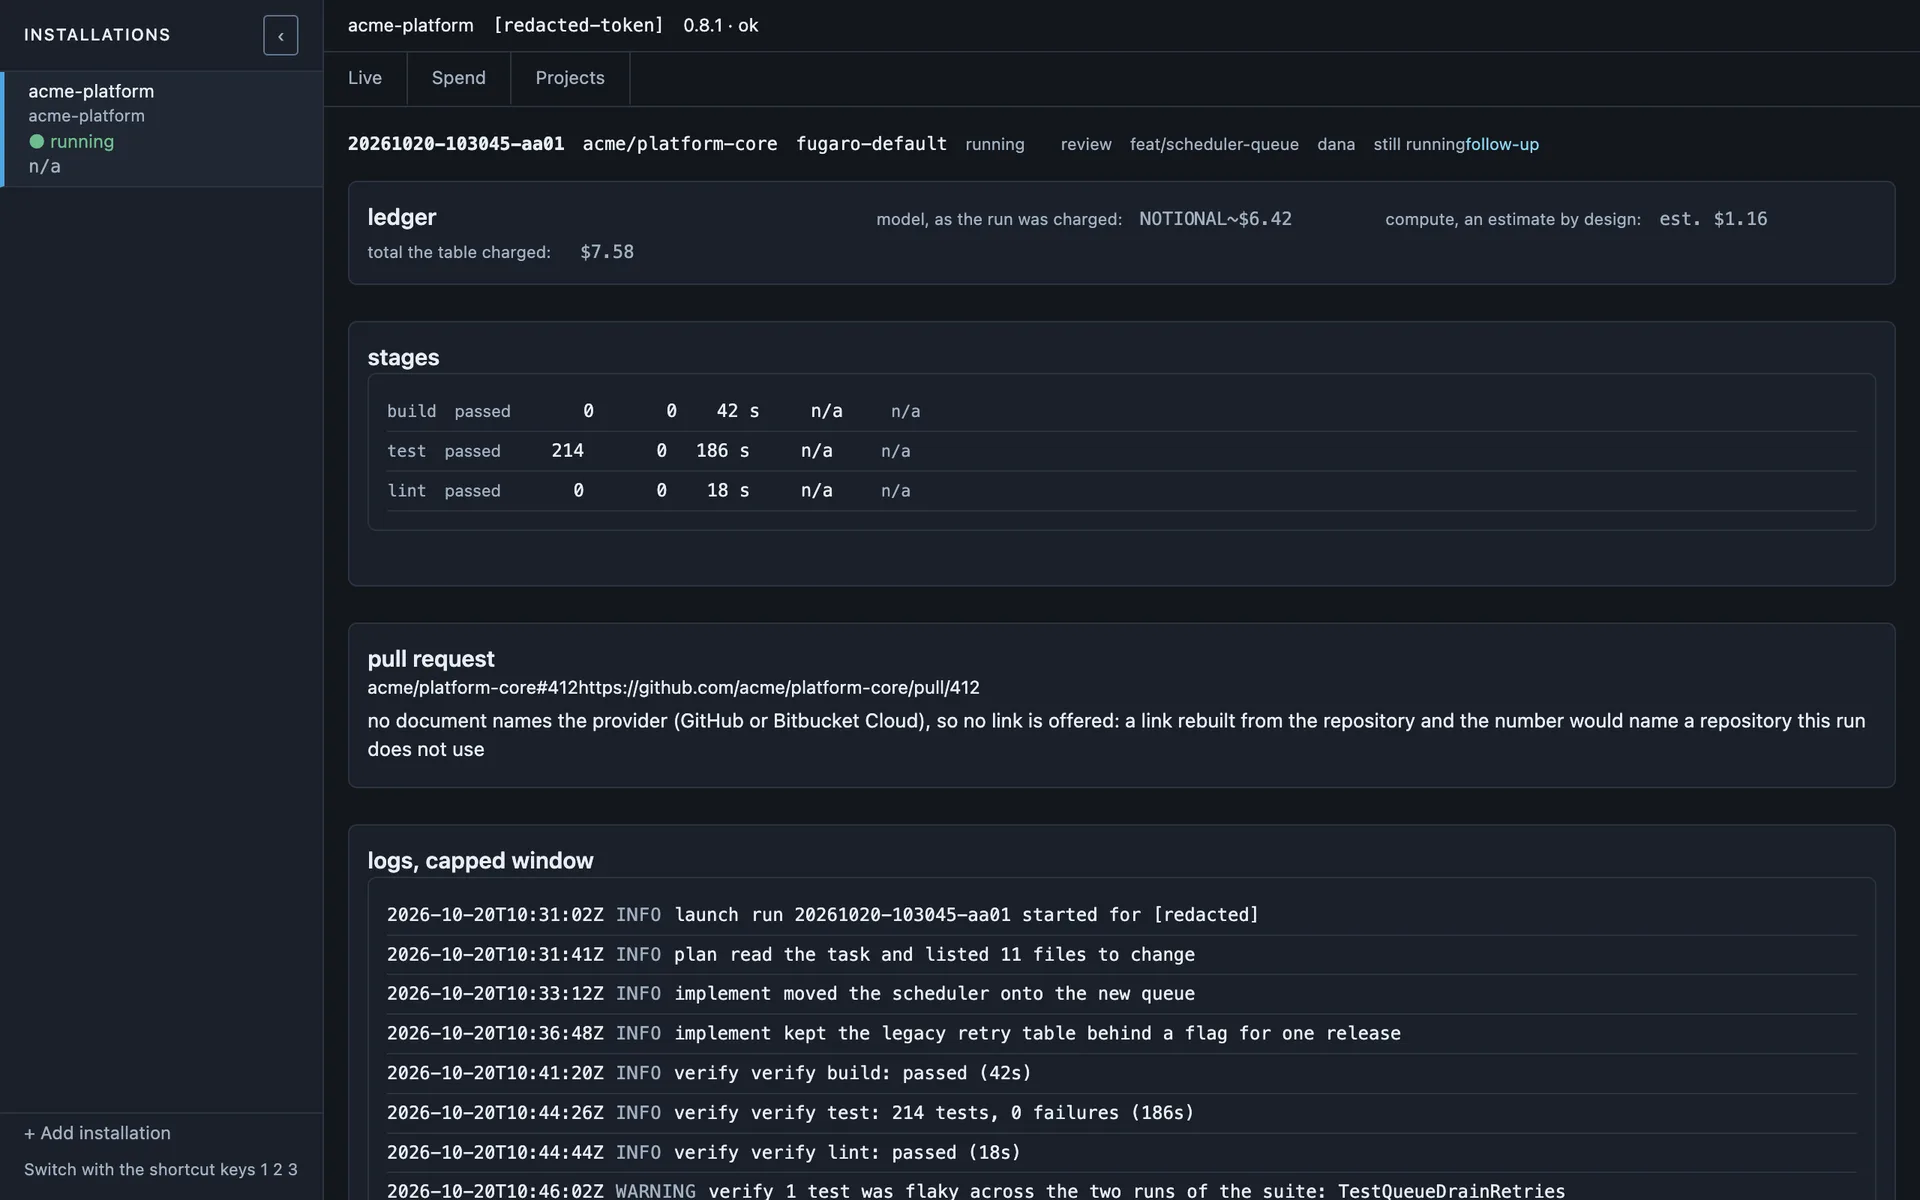Click Add installation
1920x1200 pixels.
[x=97, y=1133]
